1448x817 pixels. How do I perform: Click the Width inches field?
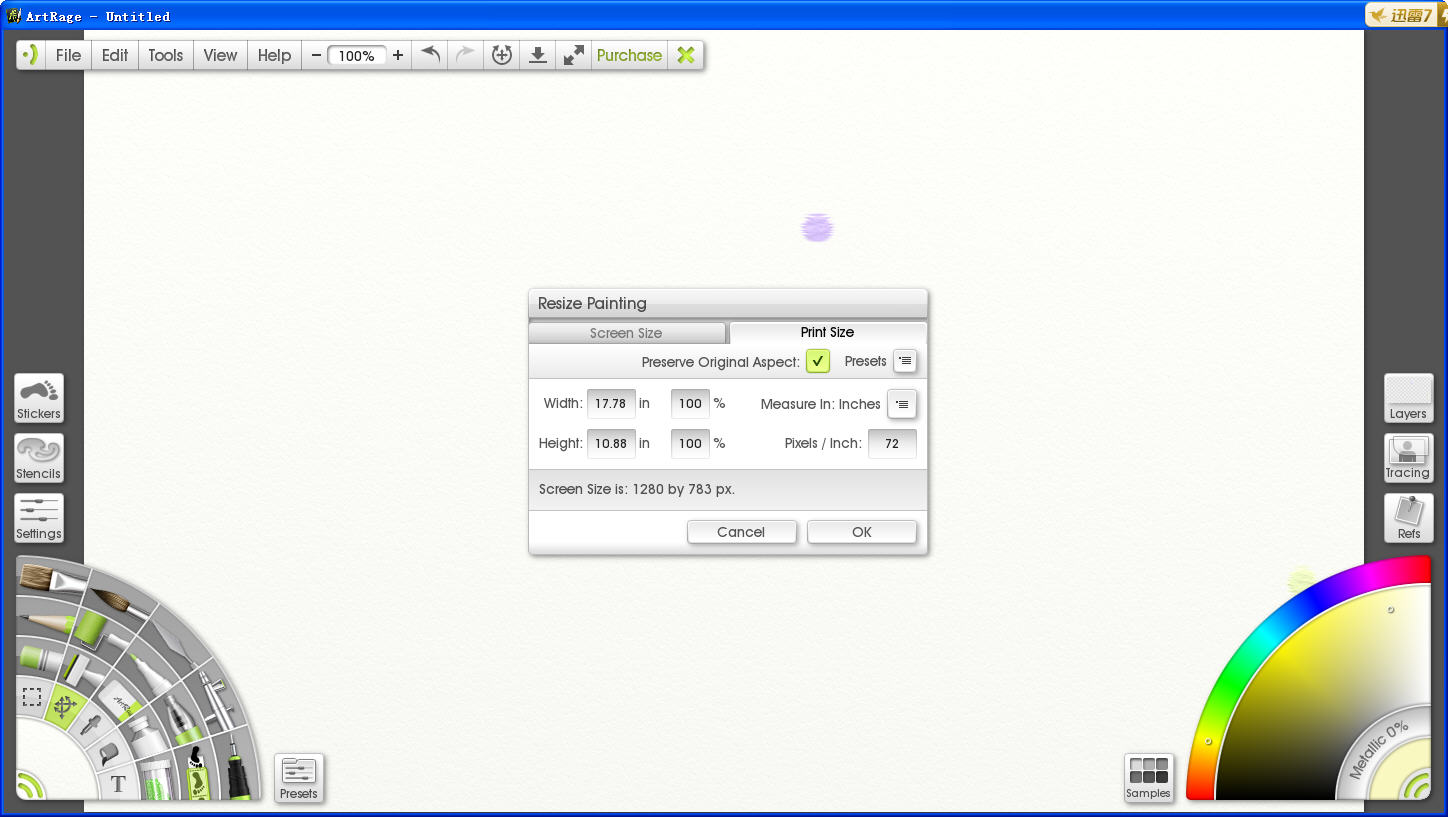point(611,404)
